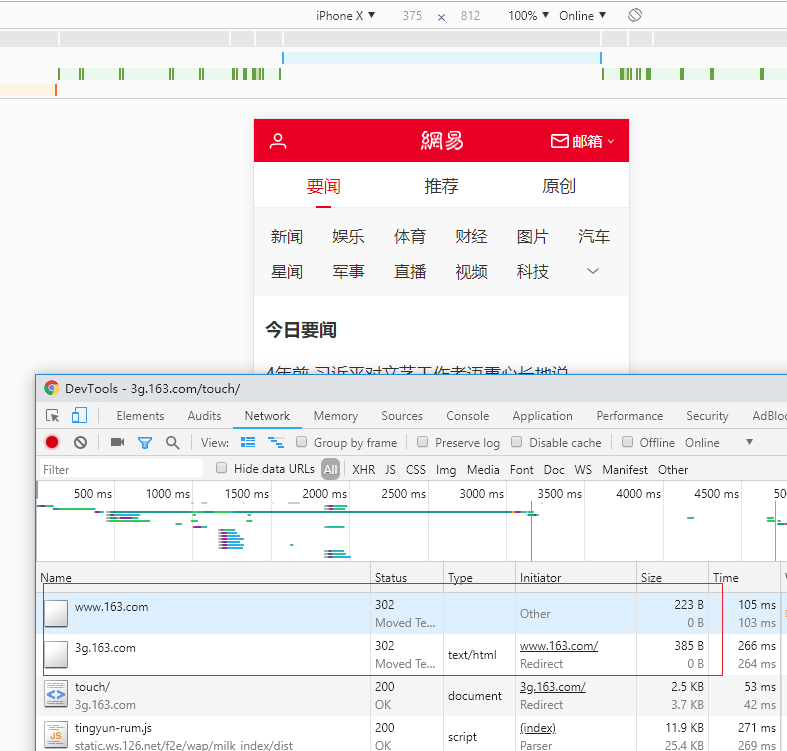787x751 pixels.
Task: Enable Group by frame checkbox
Action: pos(302,442)
